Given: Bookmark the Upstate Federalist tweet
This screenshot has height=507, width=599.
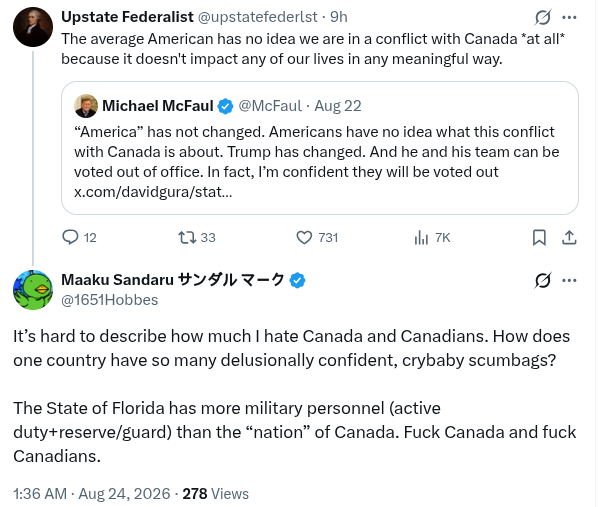Looking at the screenshot, I should [539, 237].
